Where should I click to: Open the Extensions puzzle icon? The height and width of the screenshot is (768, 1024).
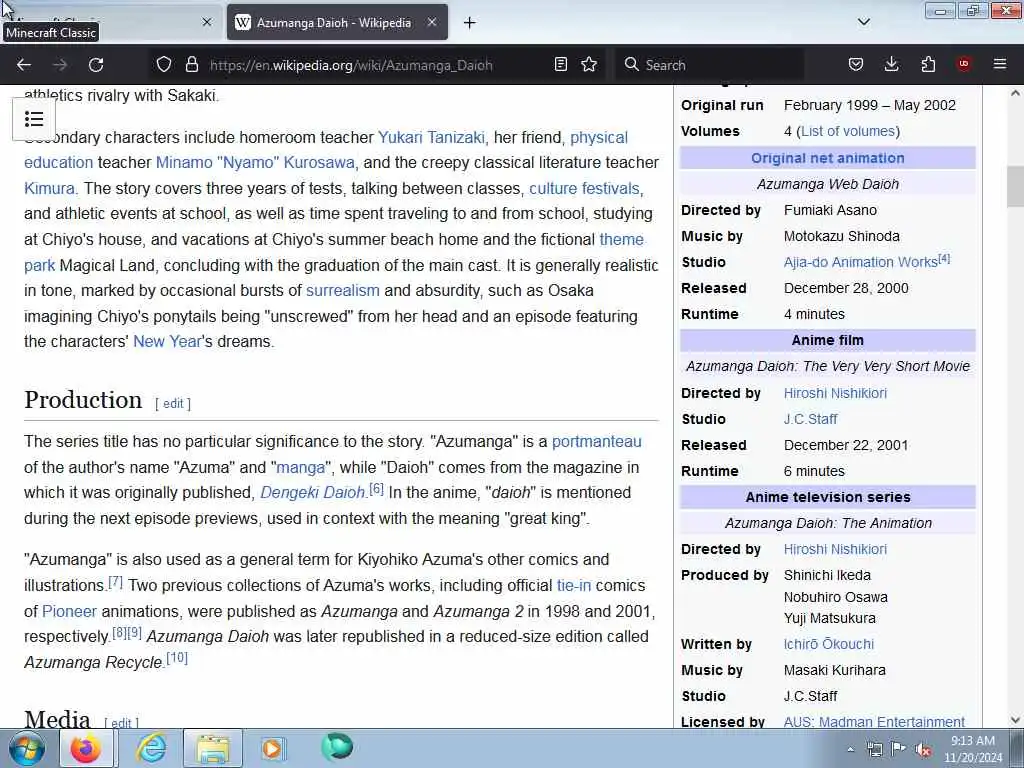928,64
